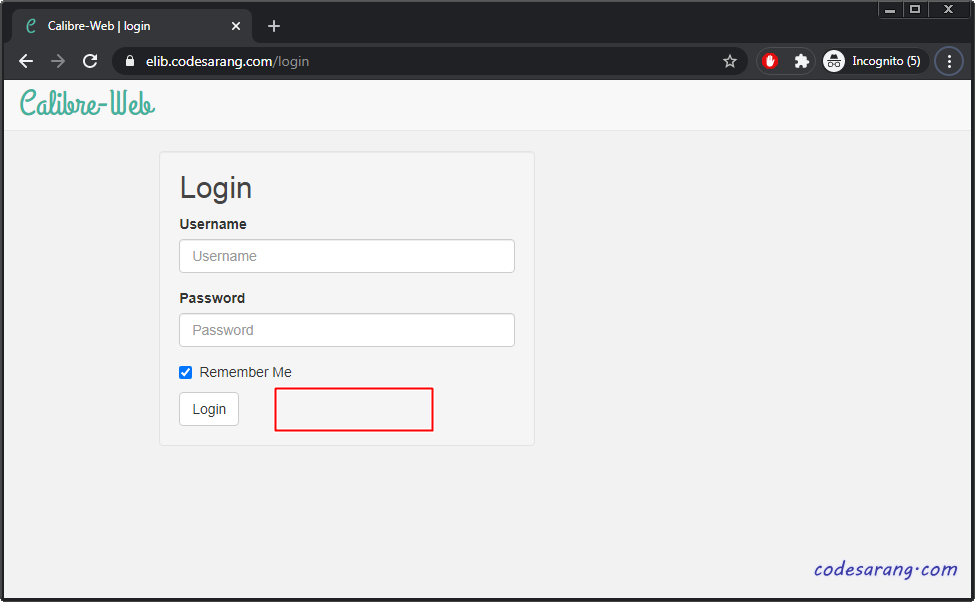Maximize the browser window
Viewport: 975px width, 602px height.
click(915, 9)
